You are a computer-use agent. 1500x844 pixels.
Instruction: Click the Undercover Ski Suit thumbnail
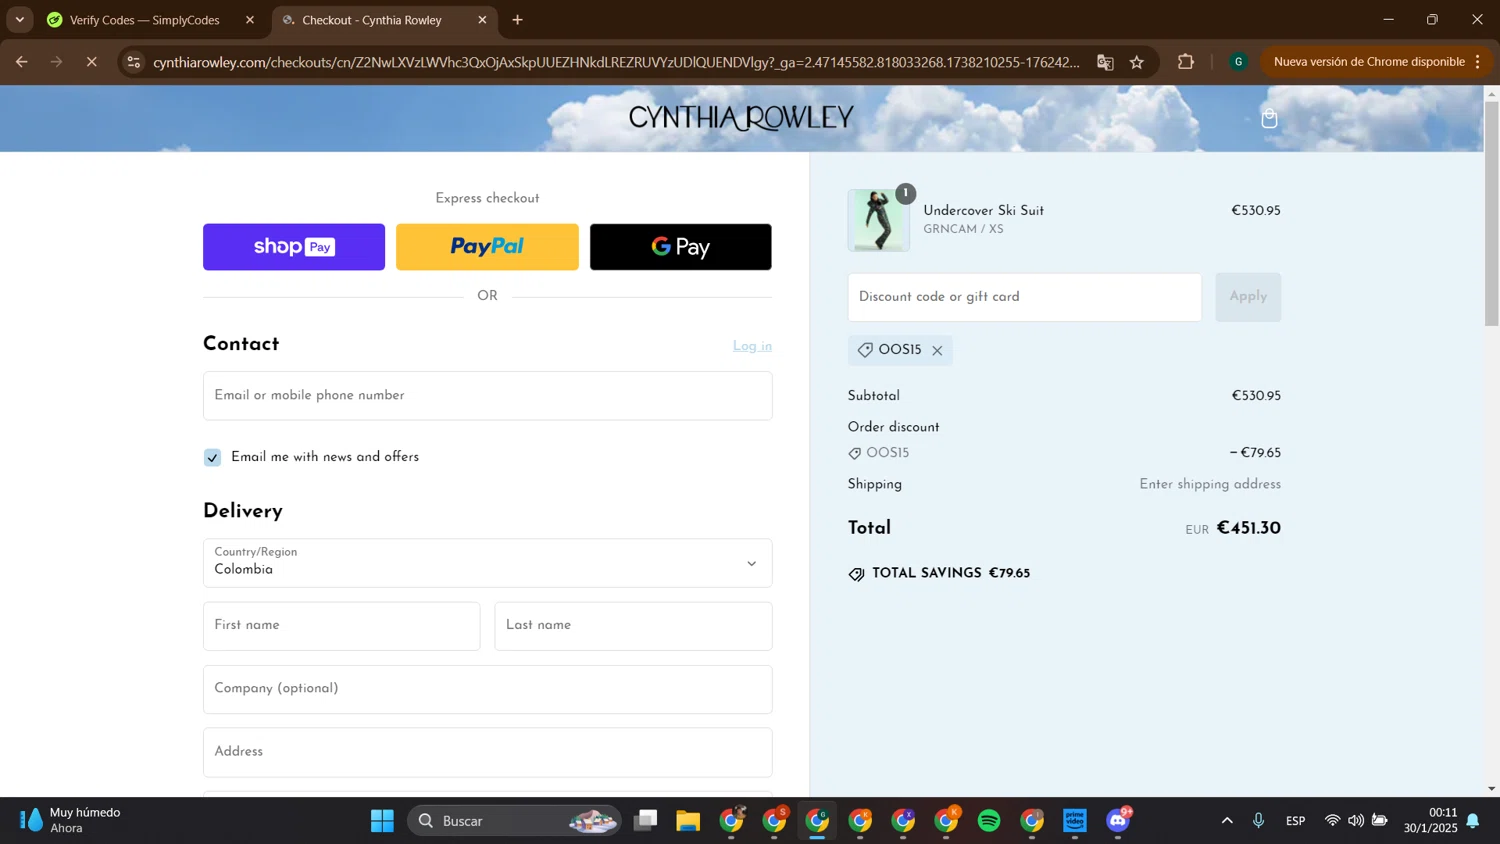click(878, 220)
